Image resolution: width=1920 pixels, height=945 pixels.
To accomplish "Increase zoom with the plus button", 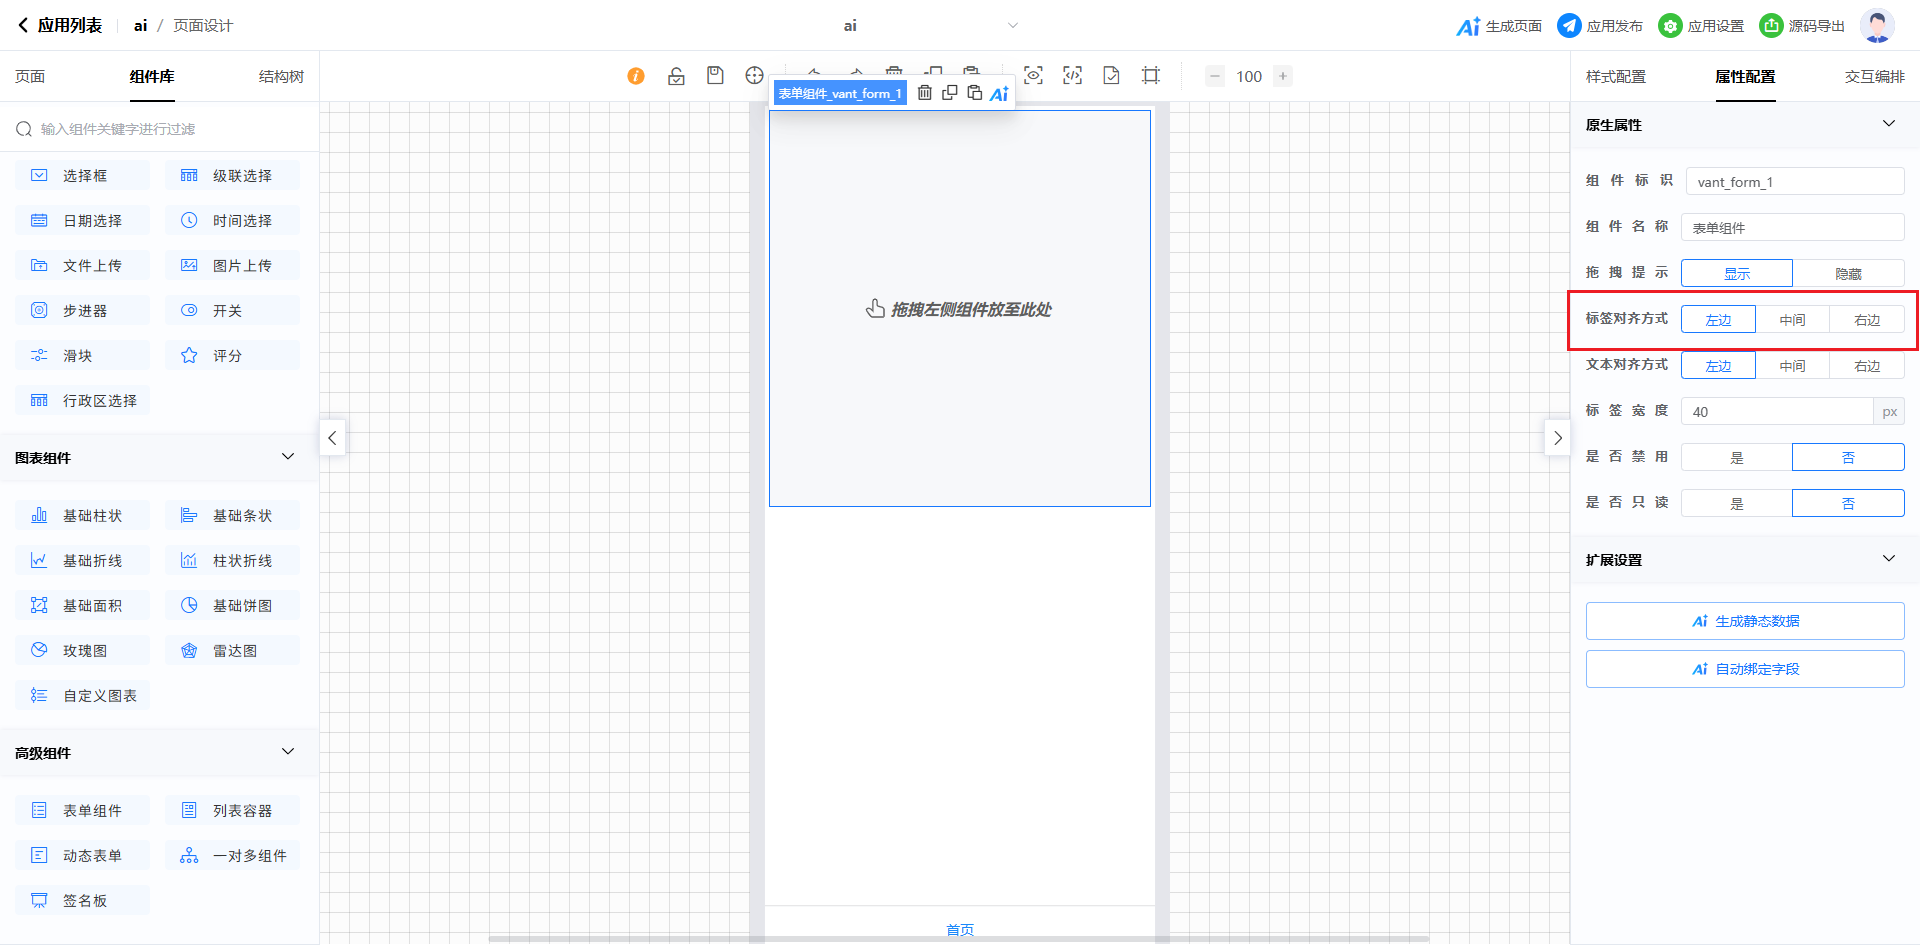I will (1282, 76).
